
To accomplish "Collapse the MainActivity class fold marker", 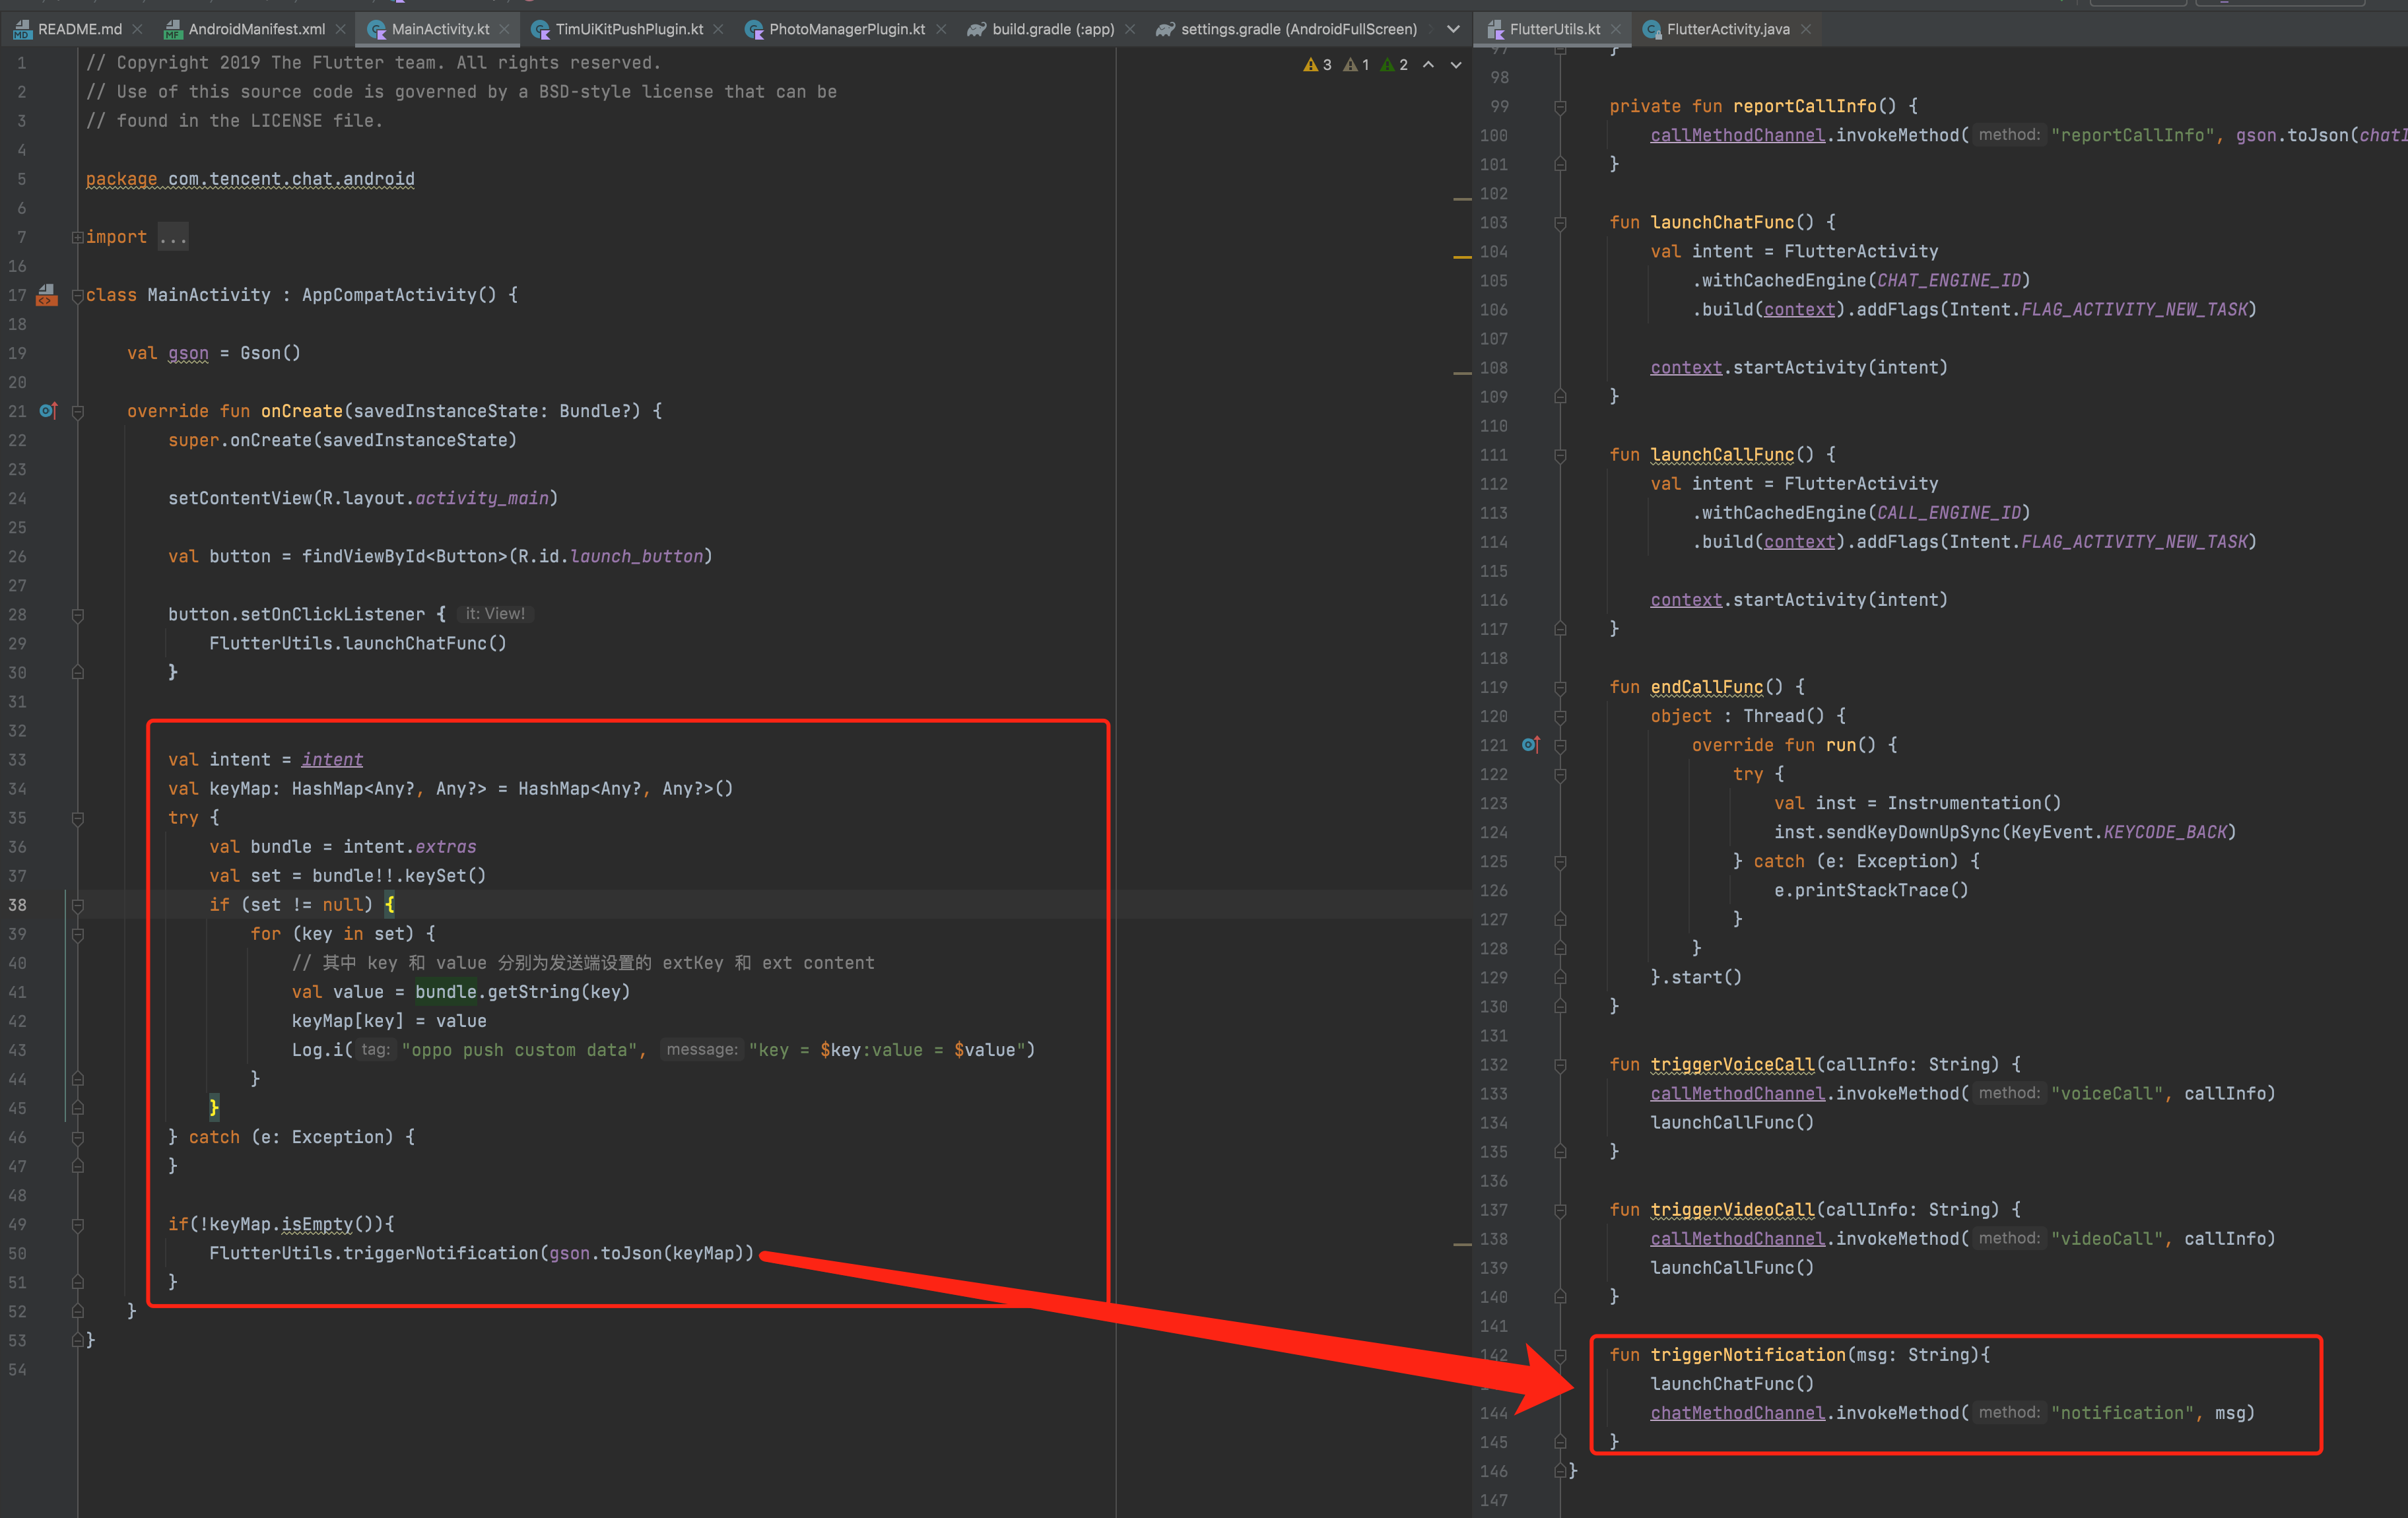I will pos(77,295).
